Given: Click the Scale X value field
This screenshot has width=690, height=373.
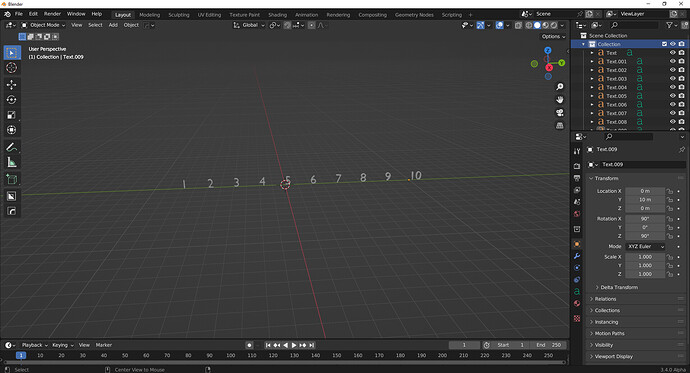Looking at the screenshot, I should pyautogui.click(x=645, y=257).
